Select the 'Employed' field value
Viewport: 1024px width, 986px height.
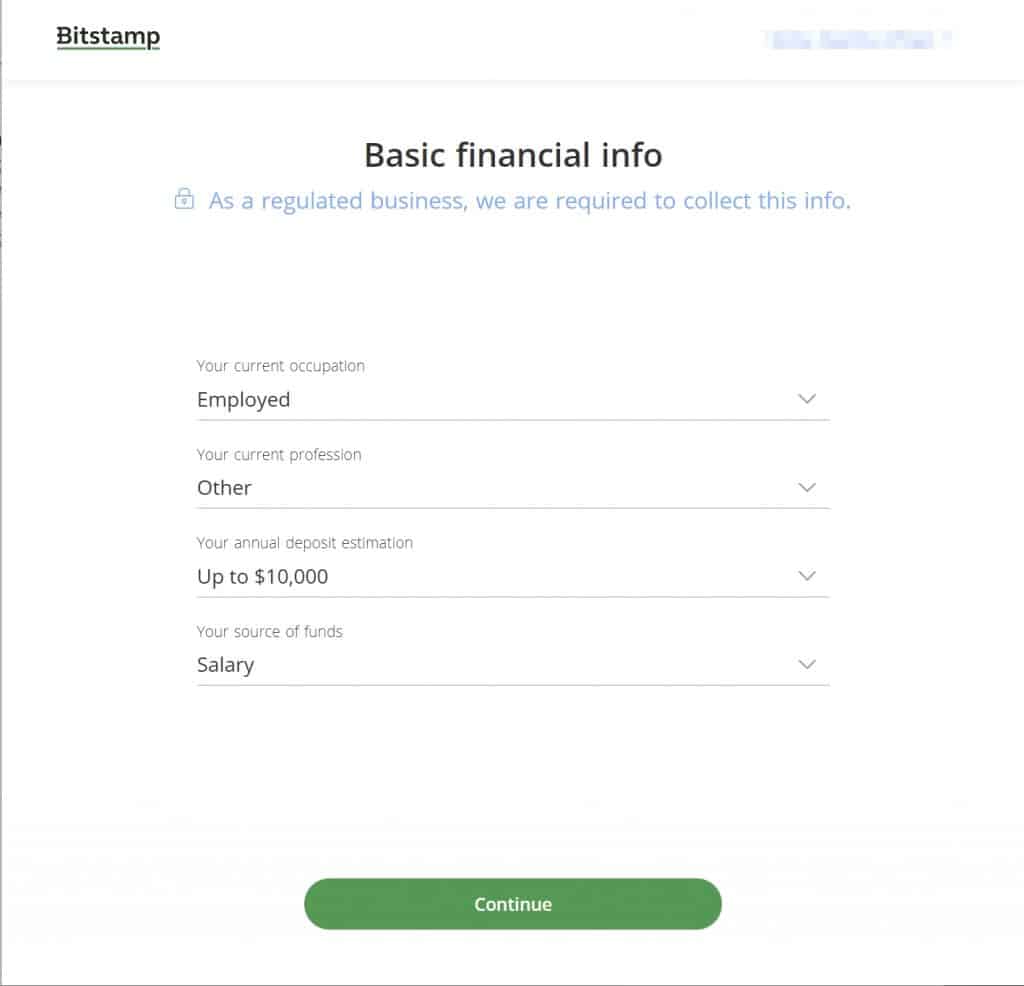coord(243,399)
